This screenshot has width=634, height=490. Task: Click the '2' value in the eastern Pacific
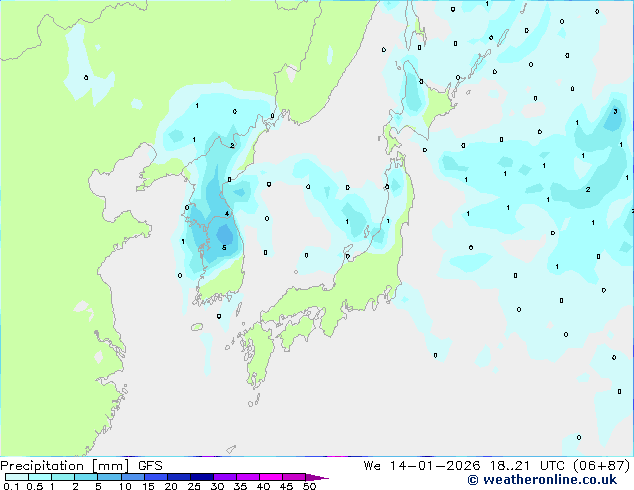(588, 189)
